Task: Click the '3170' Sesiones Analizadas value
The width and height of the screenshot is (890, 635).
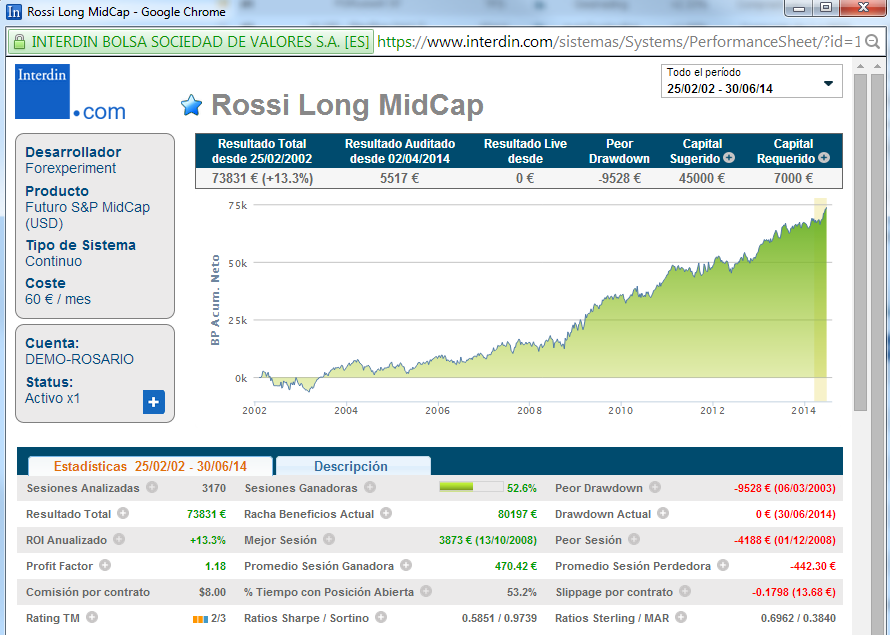Action: (x=213, y=488)
